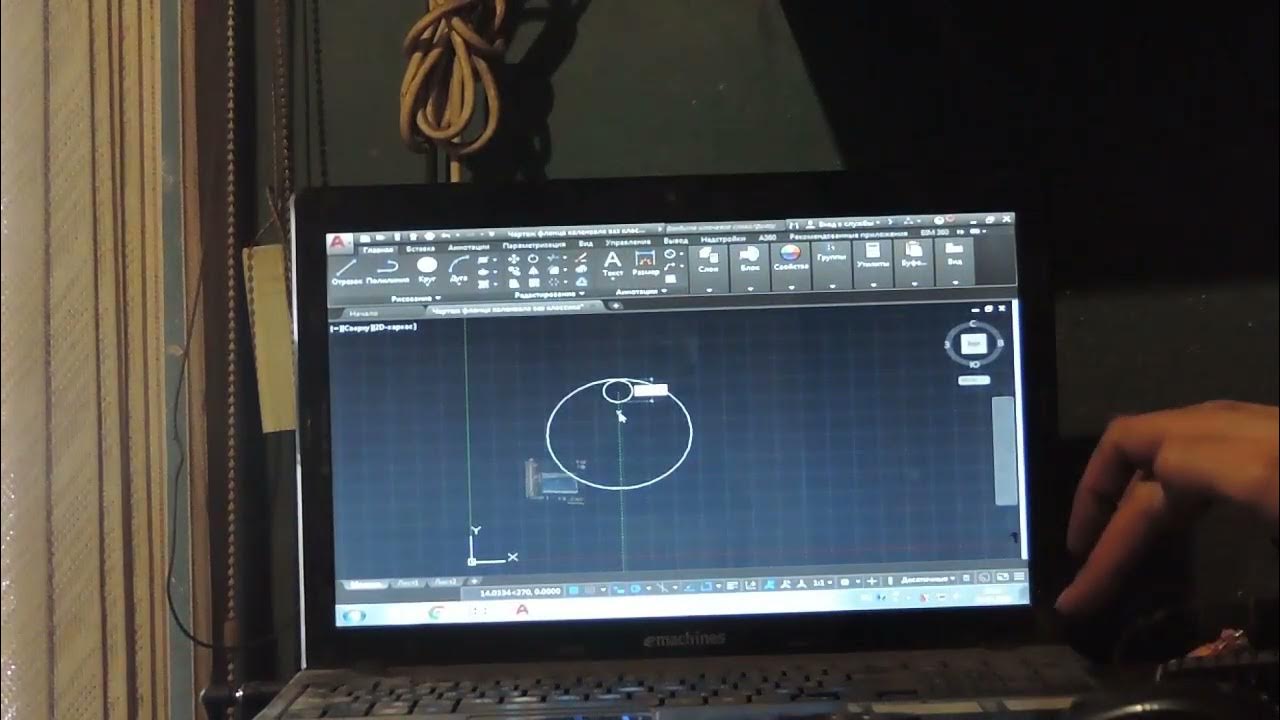Viewport: 1280px width, 720px height.
Task: Click the search input field in title bar
Action: (725, 226)
